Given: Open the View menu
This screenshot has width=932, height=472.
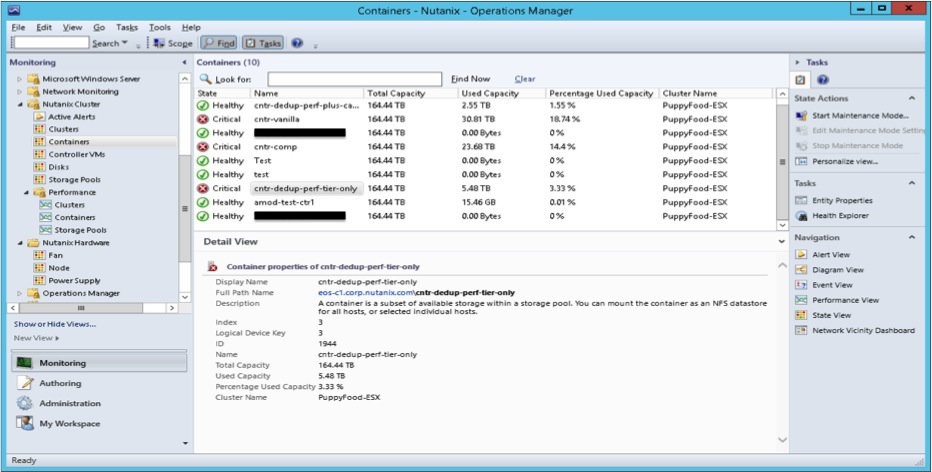Looking at the screenshot, I should (x=73, y=27).
